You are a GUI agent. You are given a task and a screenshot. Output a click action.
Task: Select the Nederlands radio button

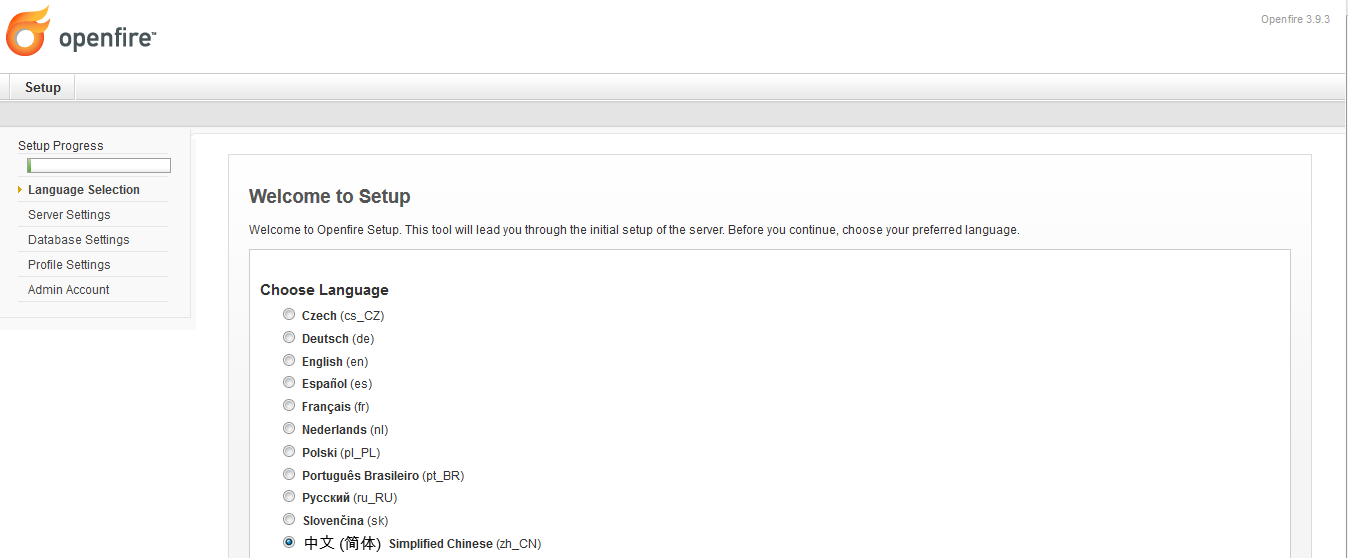coord(289,429)
